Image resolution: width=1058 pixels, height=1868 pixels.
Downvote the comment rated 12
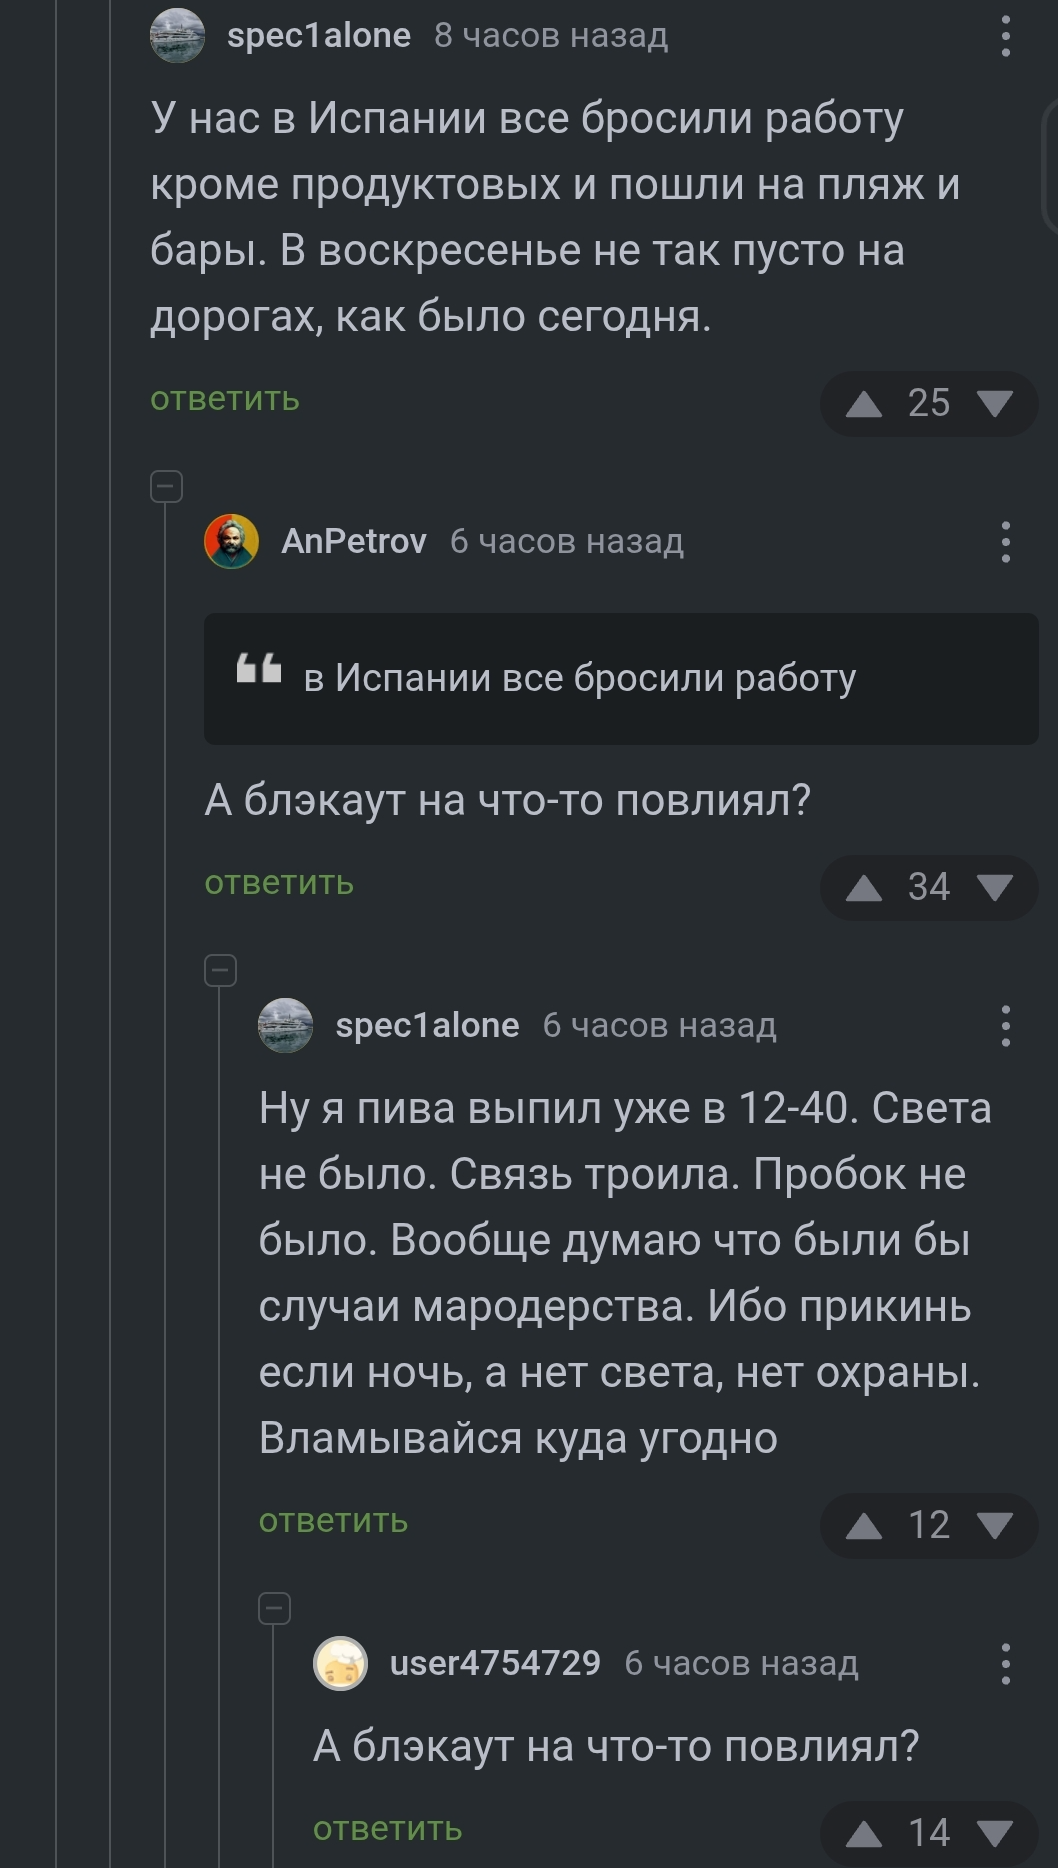(994, 1526)
